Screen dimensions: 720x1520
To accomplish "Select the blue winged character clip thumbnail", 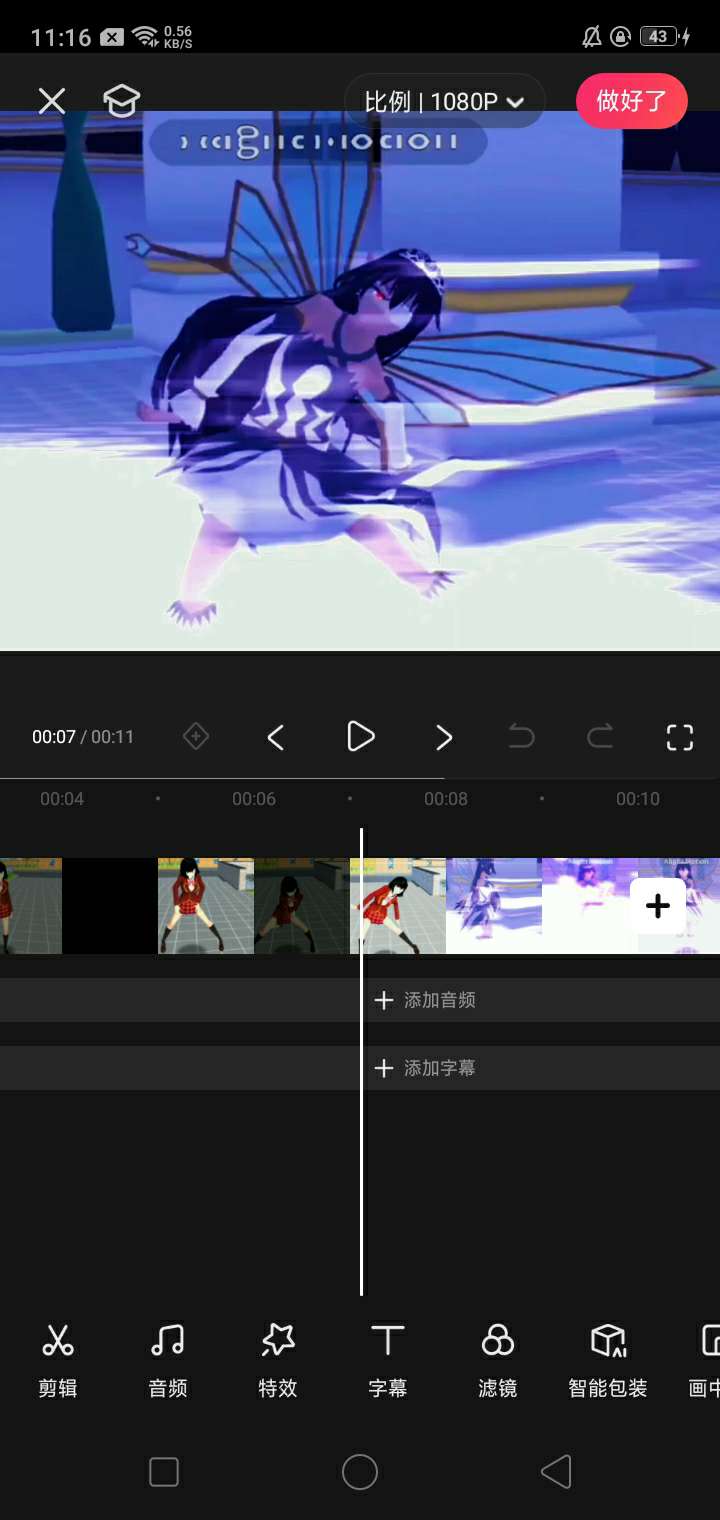I will [494, 906].
